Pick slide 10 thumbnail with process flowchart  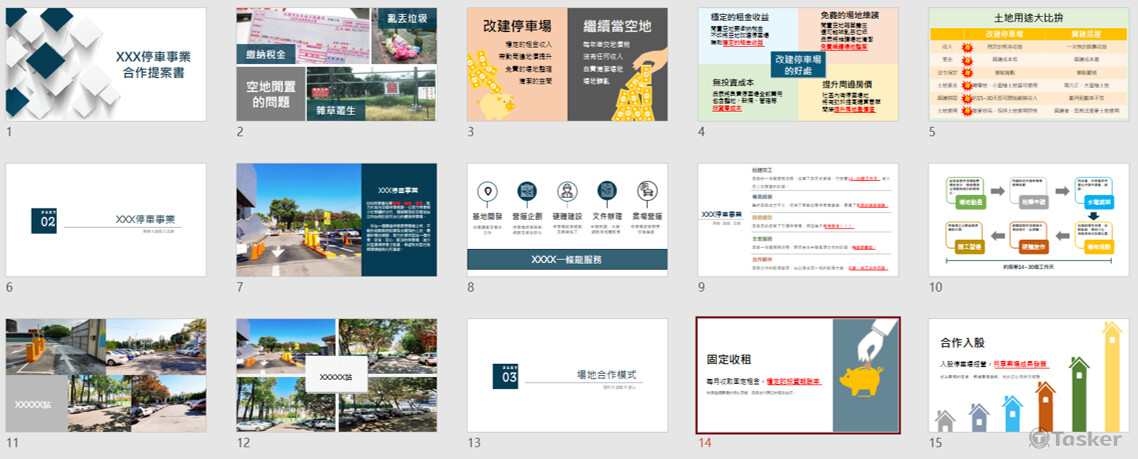click(1029, 220)
